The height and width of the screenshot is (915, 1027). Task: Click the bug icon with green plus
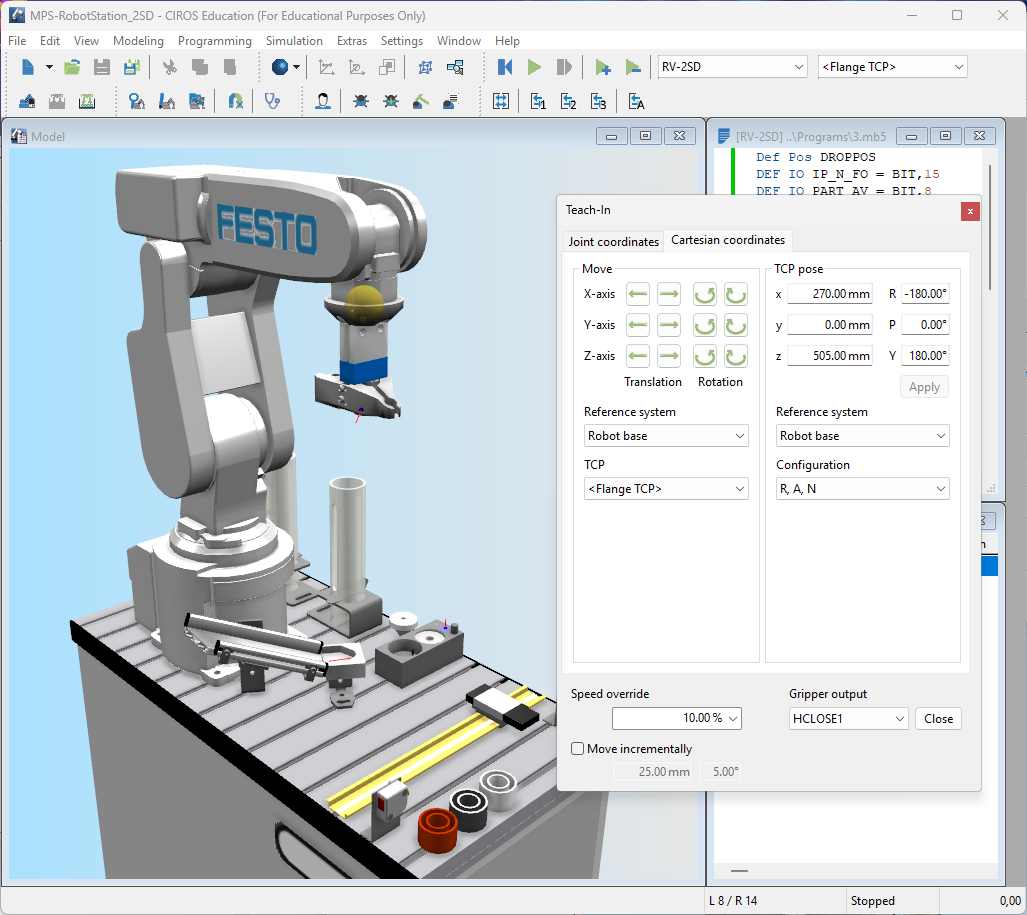point(390,102)
